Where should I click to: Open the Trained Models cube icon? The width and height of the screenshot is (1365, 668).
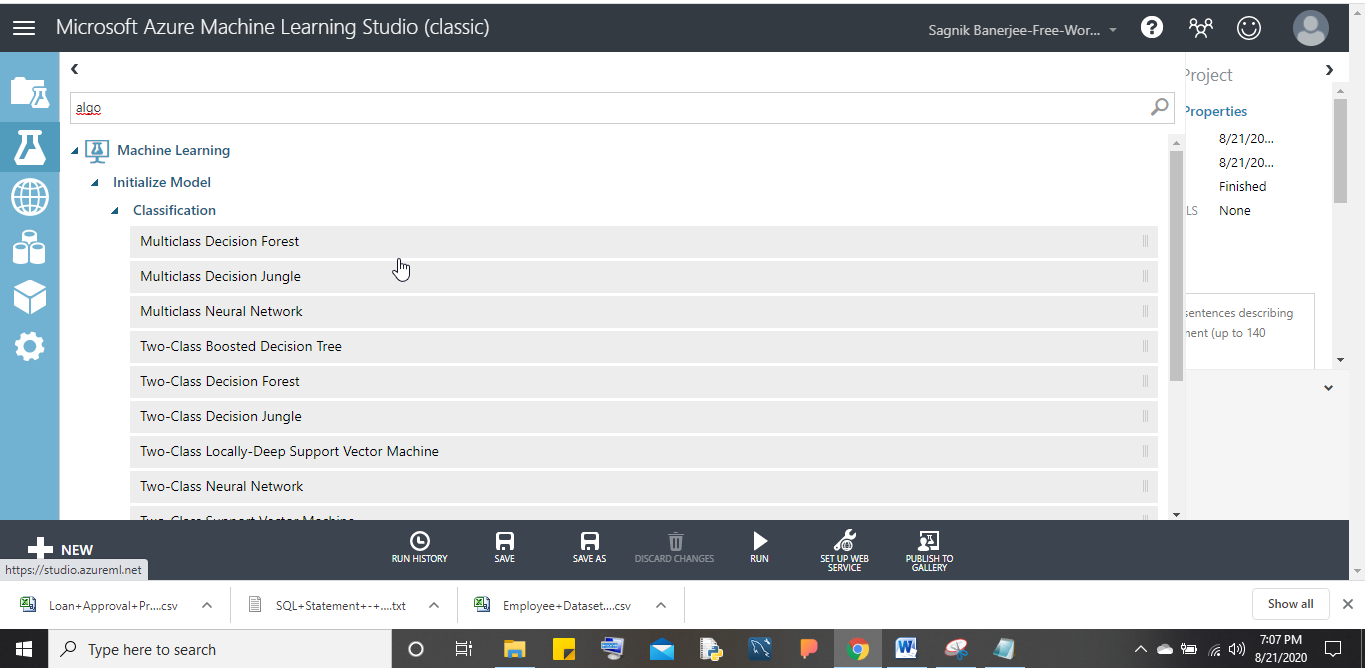pos(29,296)
